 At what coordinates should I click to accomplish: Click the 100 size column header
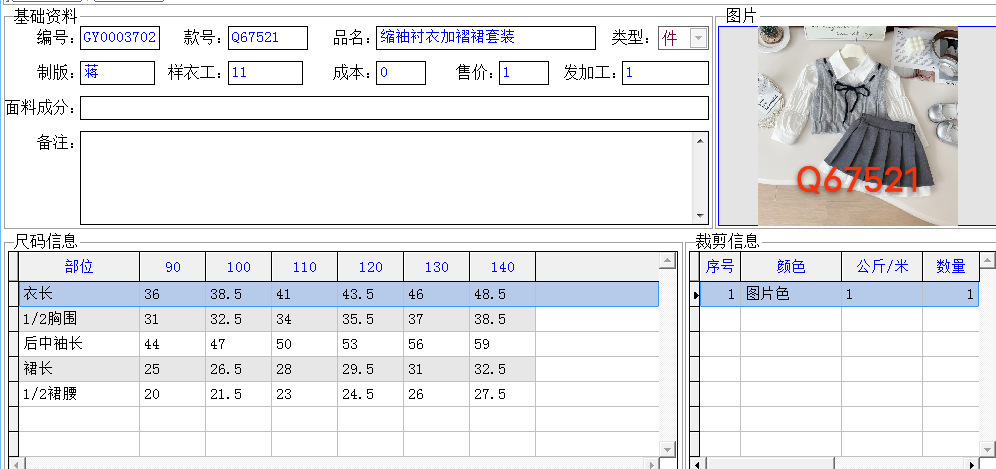point(239,267)
